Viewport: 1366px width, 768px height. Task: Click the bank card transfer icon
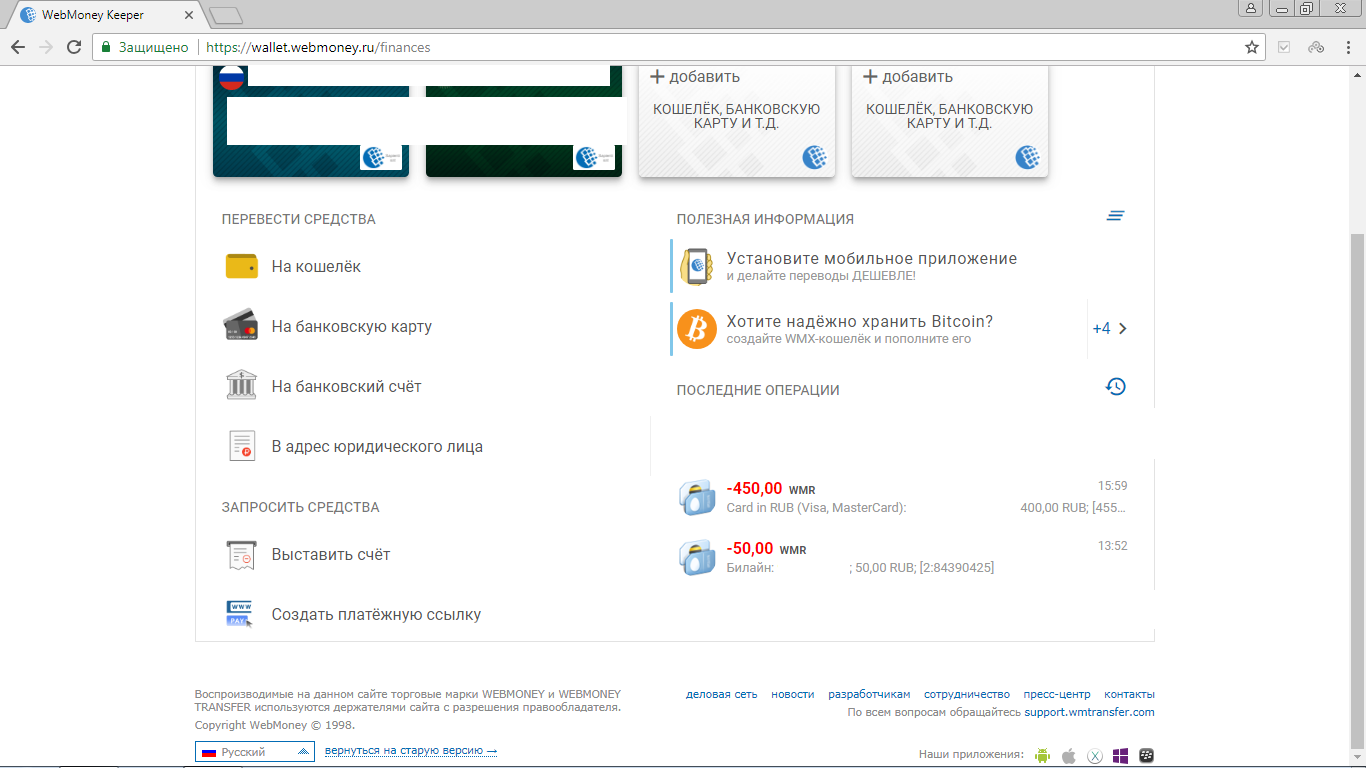point(242,326)
